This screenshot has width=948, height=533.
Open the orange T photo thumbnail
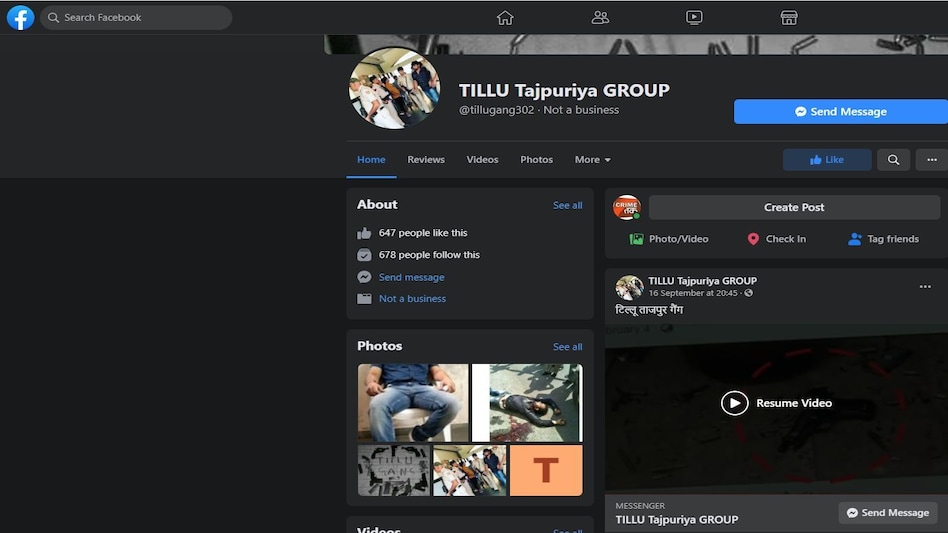546,471
